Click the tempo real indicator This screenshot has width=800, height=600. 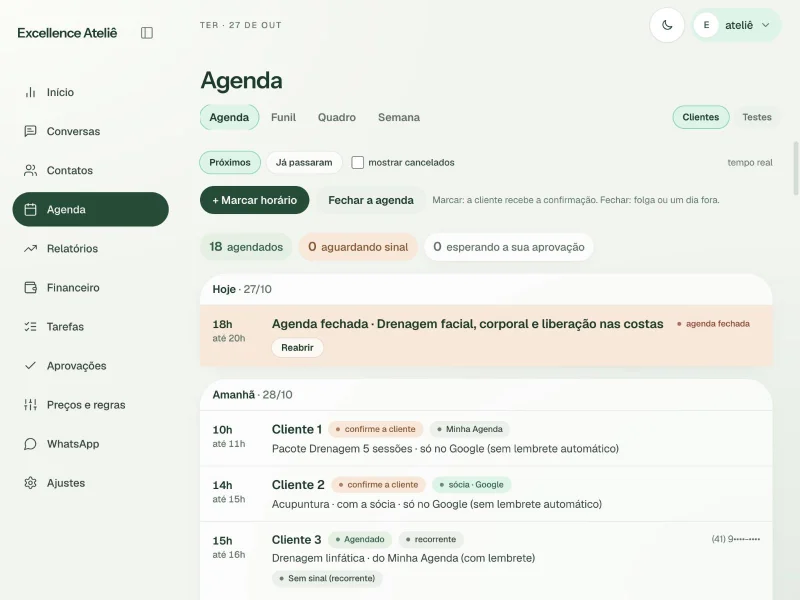pos(749,163)
